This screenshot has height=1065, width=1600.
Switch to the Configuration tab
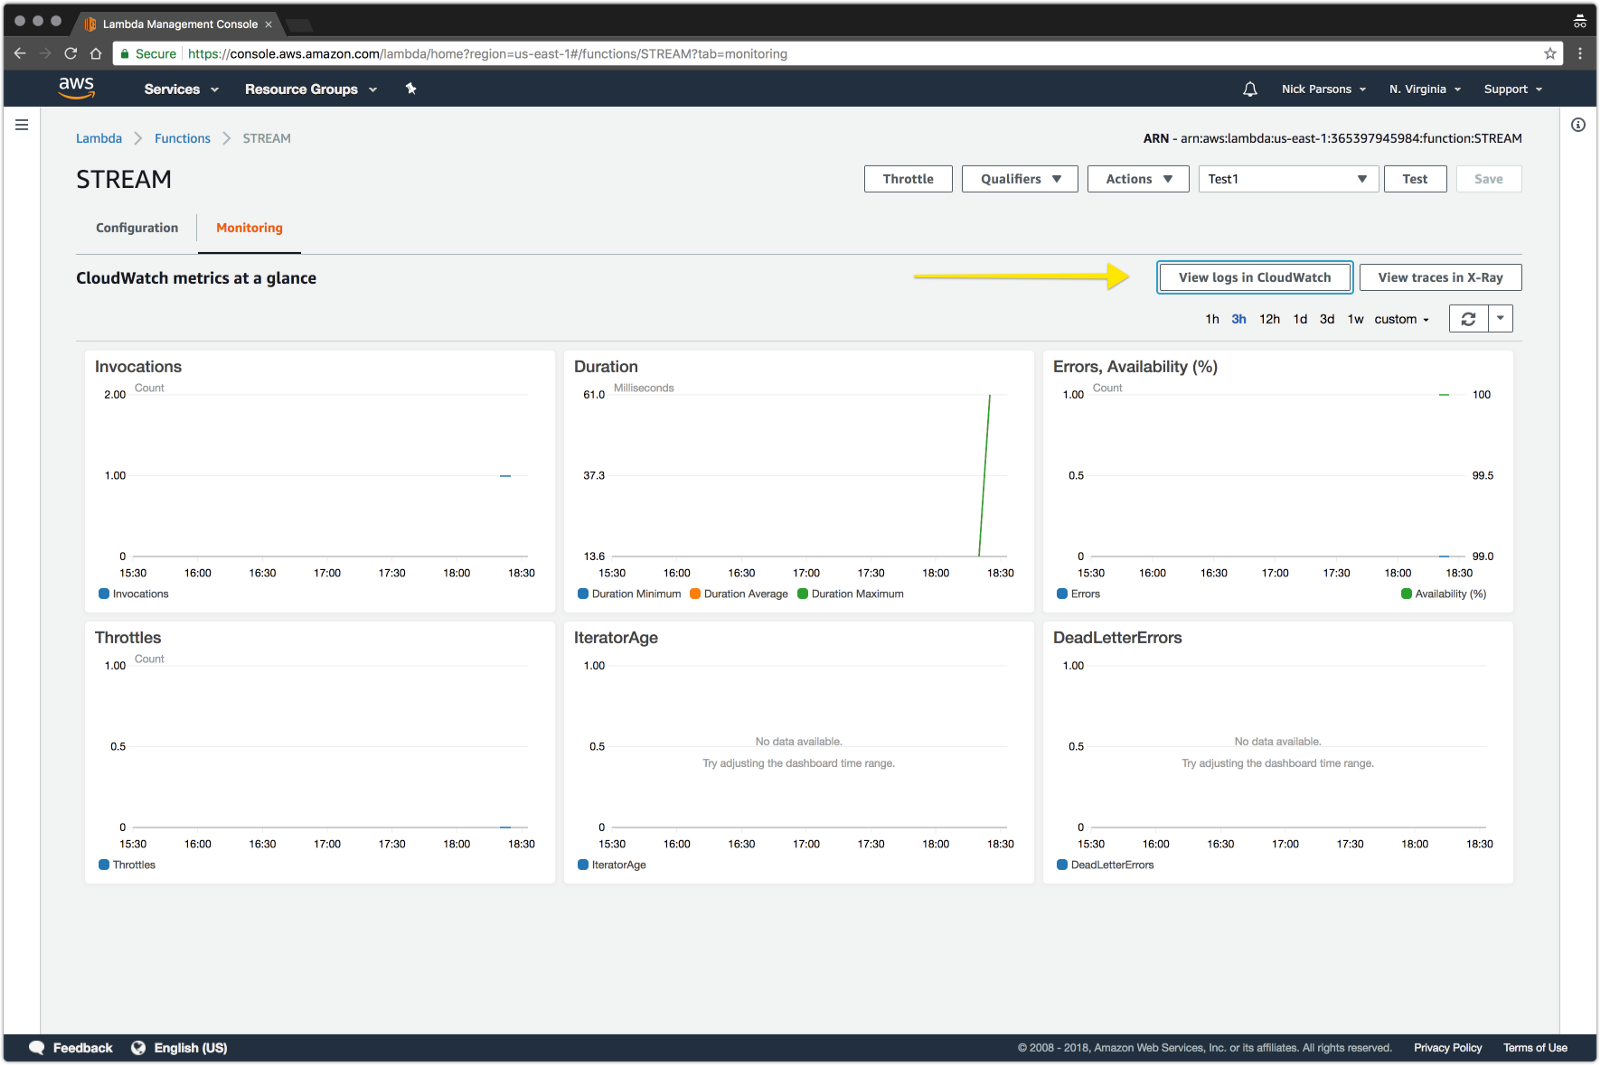[137, 228]
